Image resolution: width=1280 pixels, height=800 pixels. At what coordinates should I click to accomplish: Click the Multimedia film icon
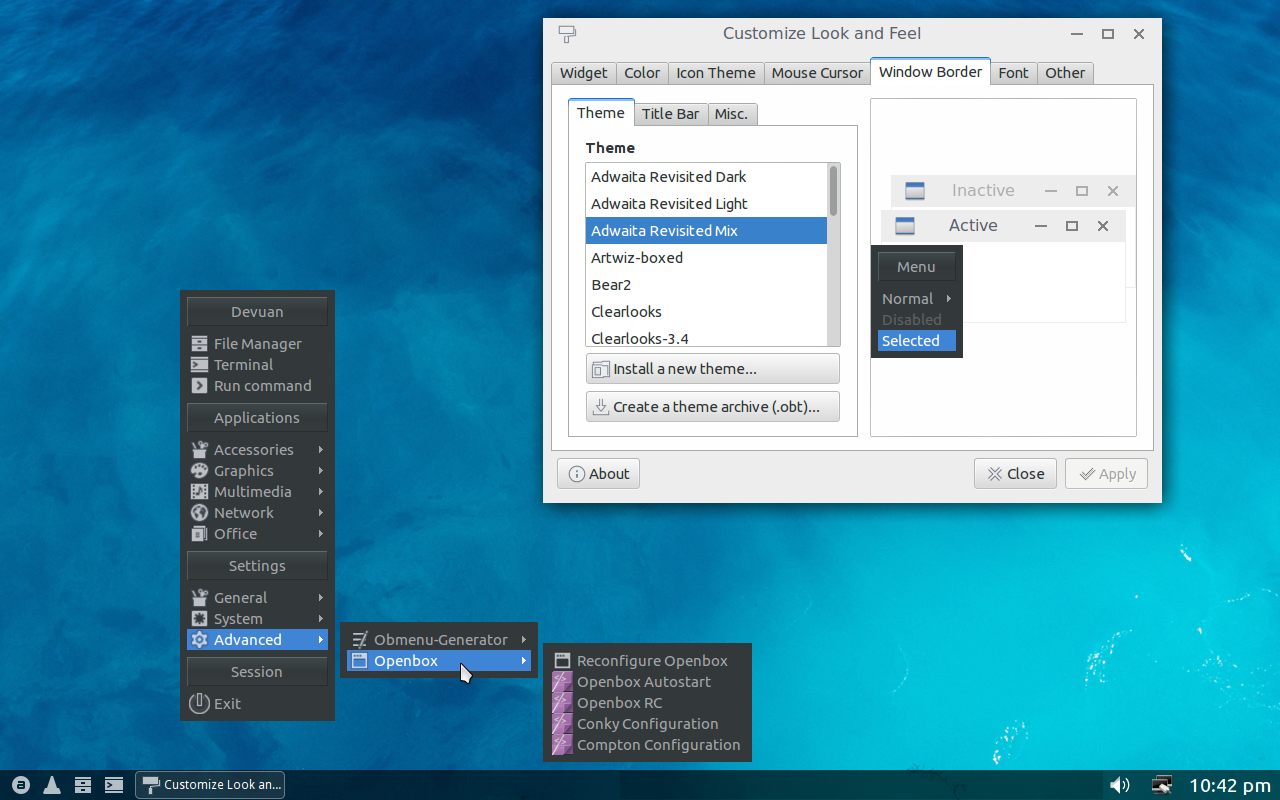coord(199,492)
